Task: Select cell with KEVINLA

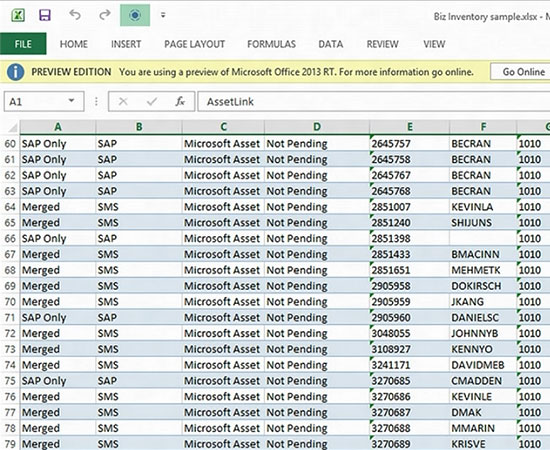Action: 483,207
